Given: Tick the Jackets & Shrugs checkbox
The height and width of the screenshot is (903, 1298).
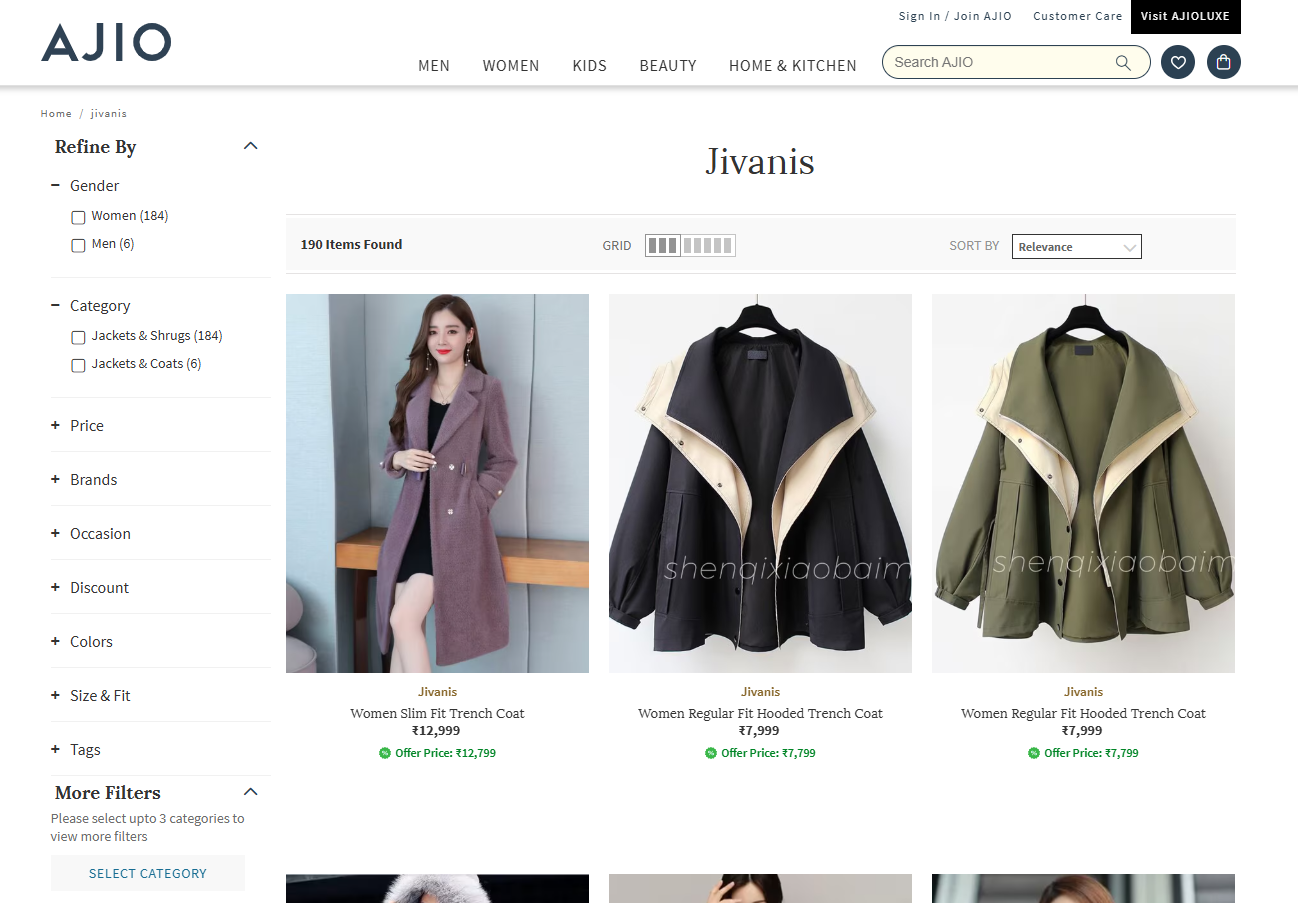Looking at the screenshot, I should [78, 337].
